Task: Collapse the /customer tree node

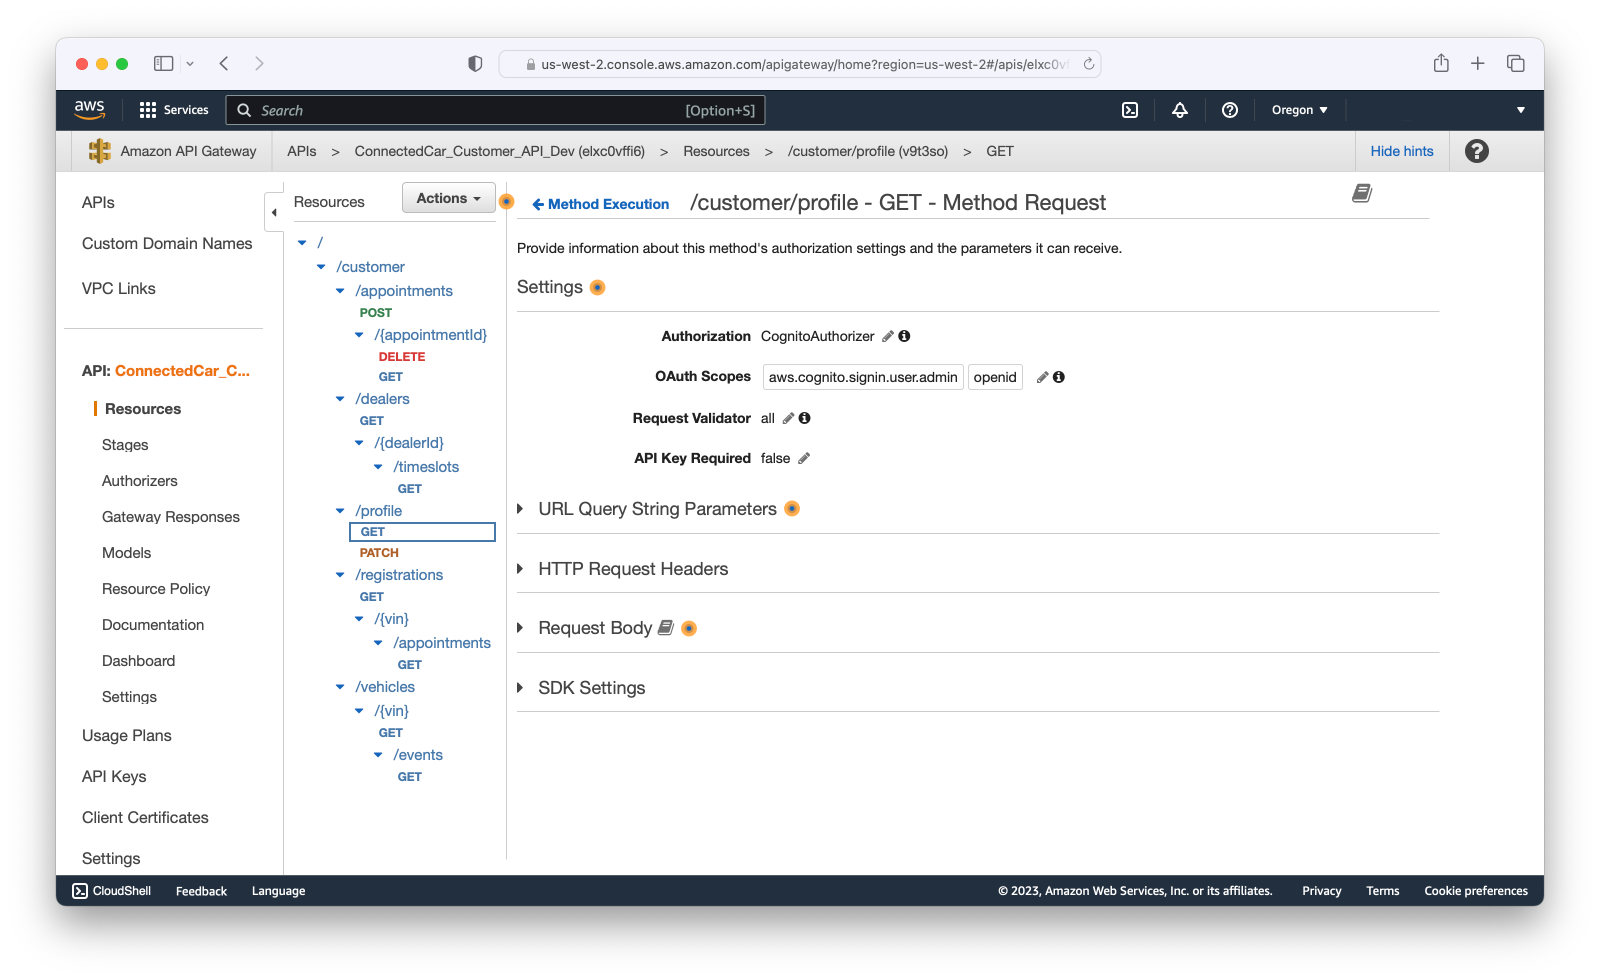Action: coord(321,267)
